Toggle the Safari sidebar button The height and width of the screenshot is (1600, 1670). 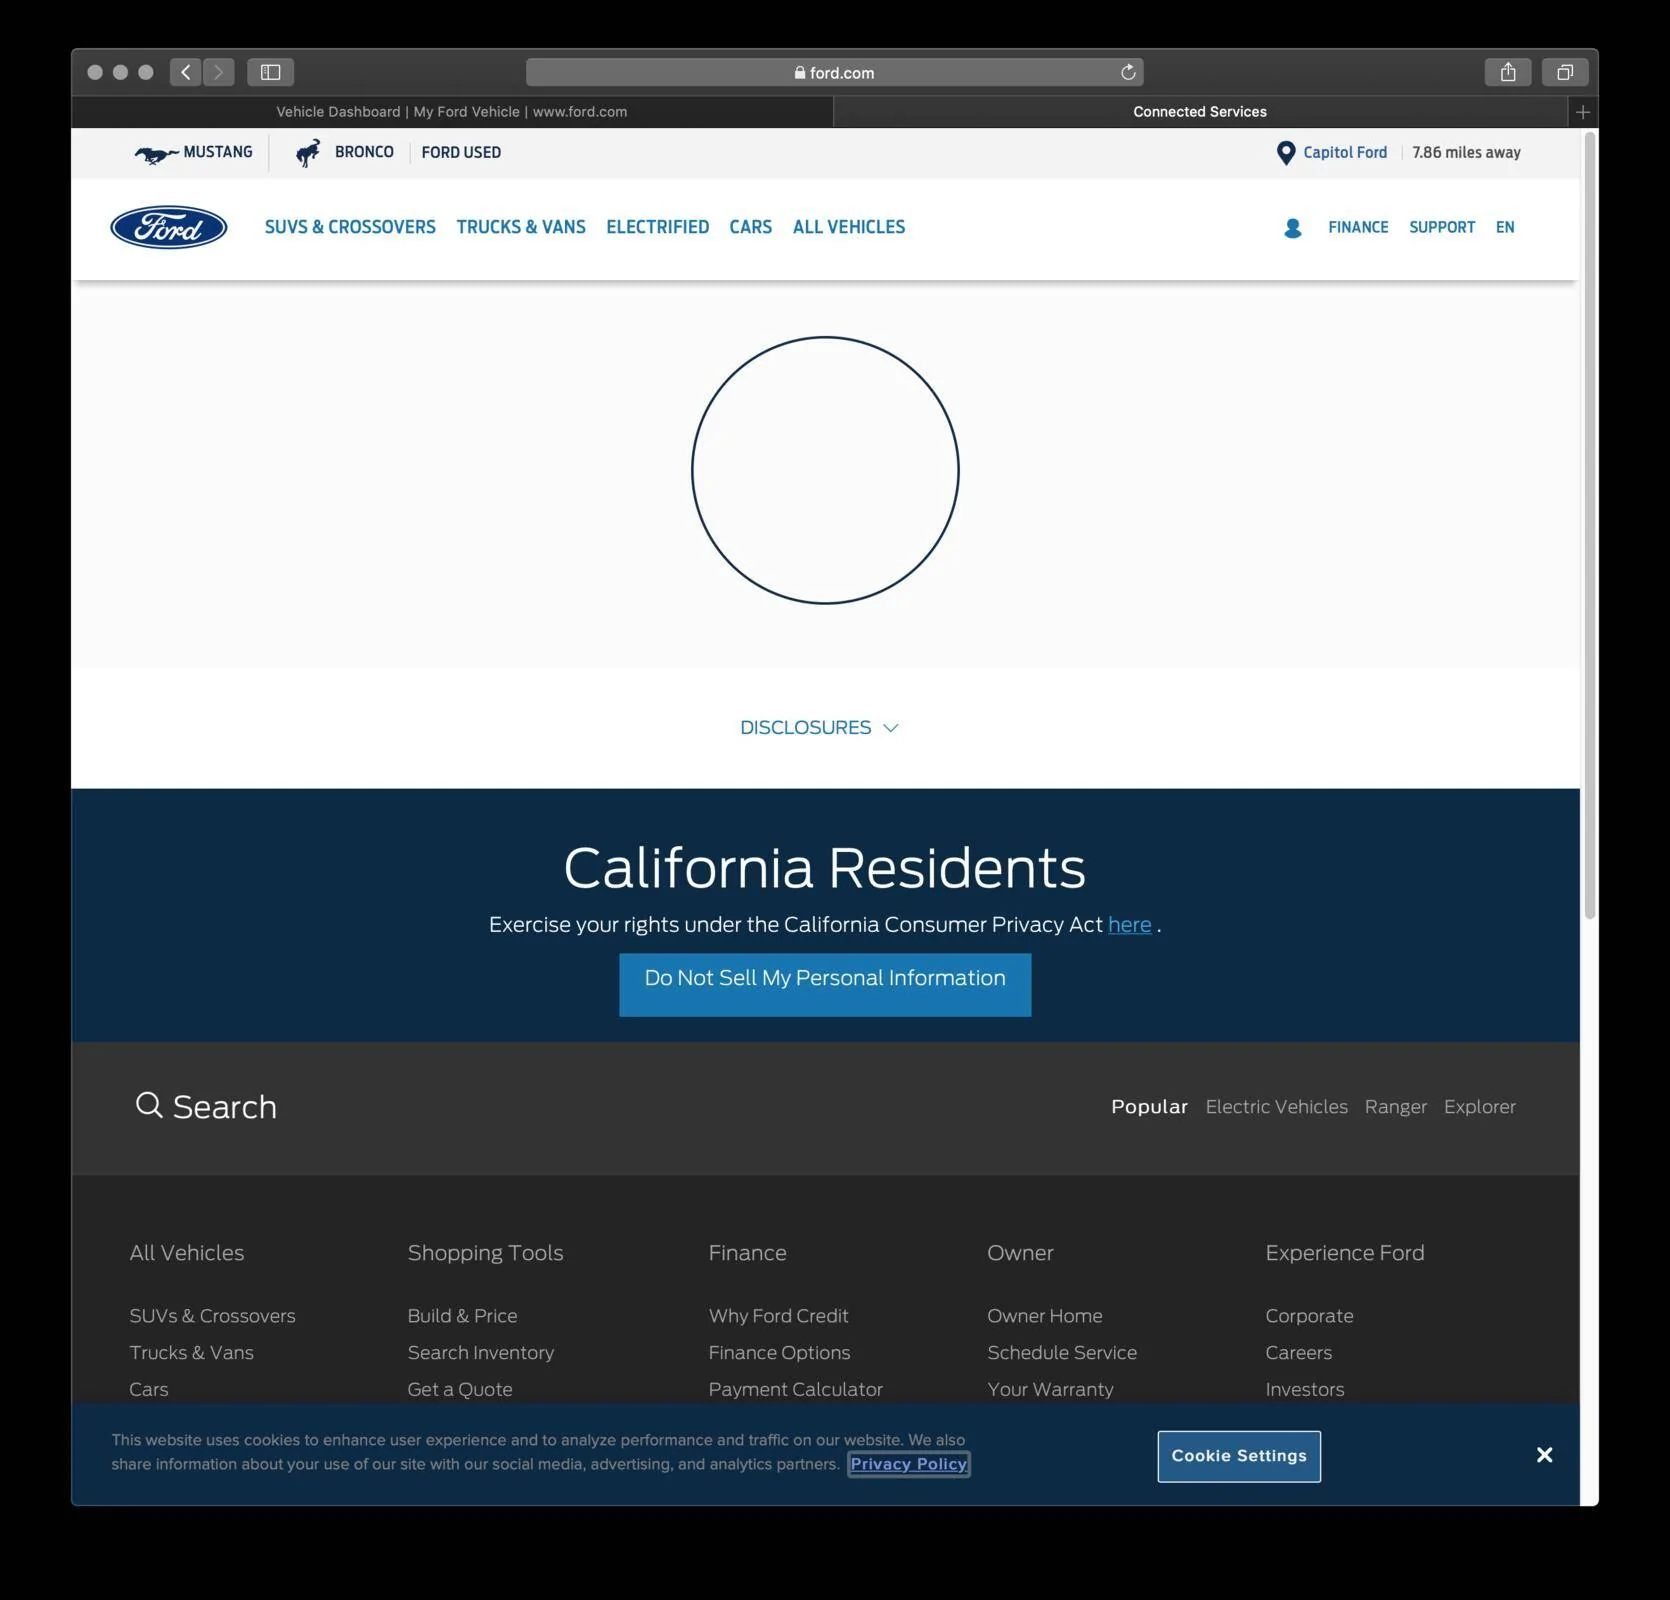tap(270, 72)
